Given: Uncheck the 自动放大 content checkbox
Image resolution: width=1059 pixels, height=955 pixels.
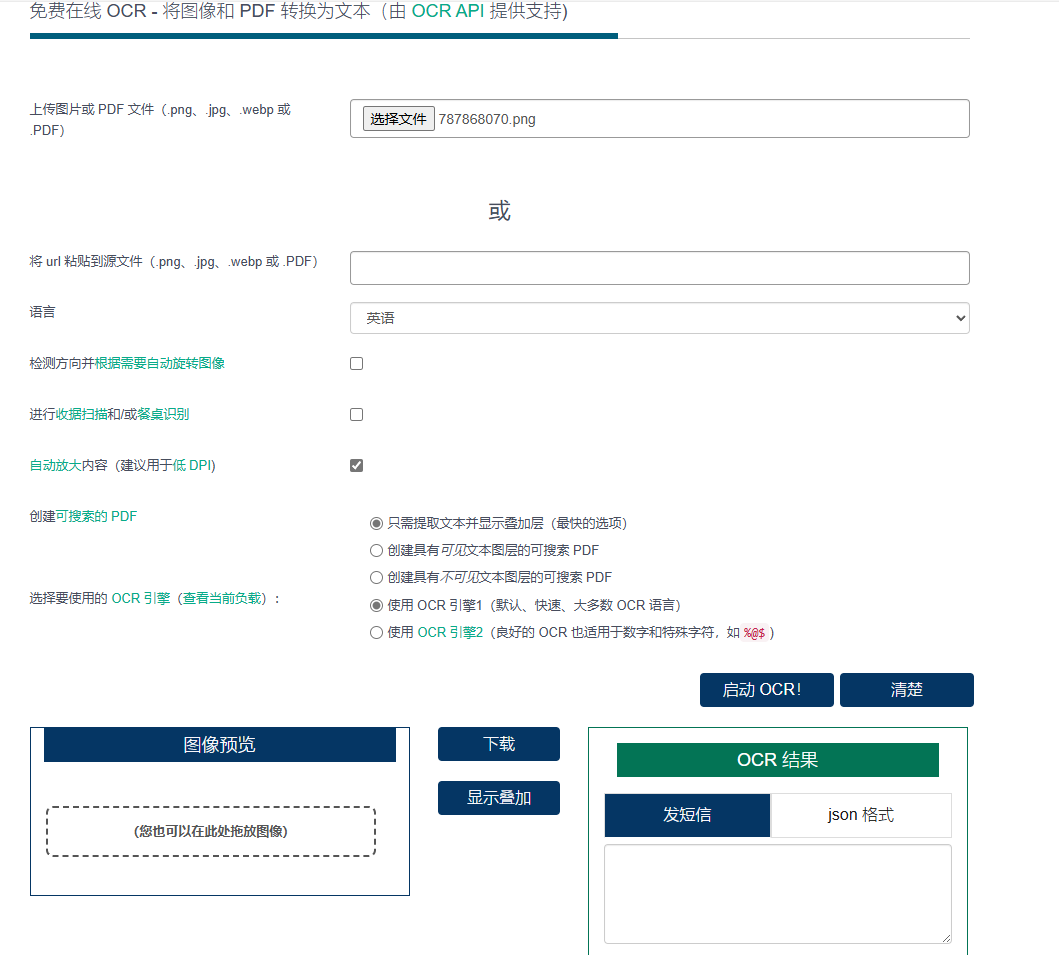Looking at the screenshot, I should click(357, 465).
